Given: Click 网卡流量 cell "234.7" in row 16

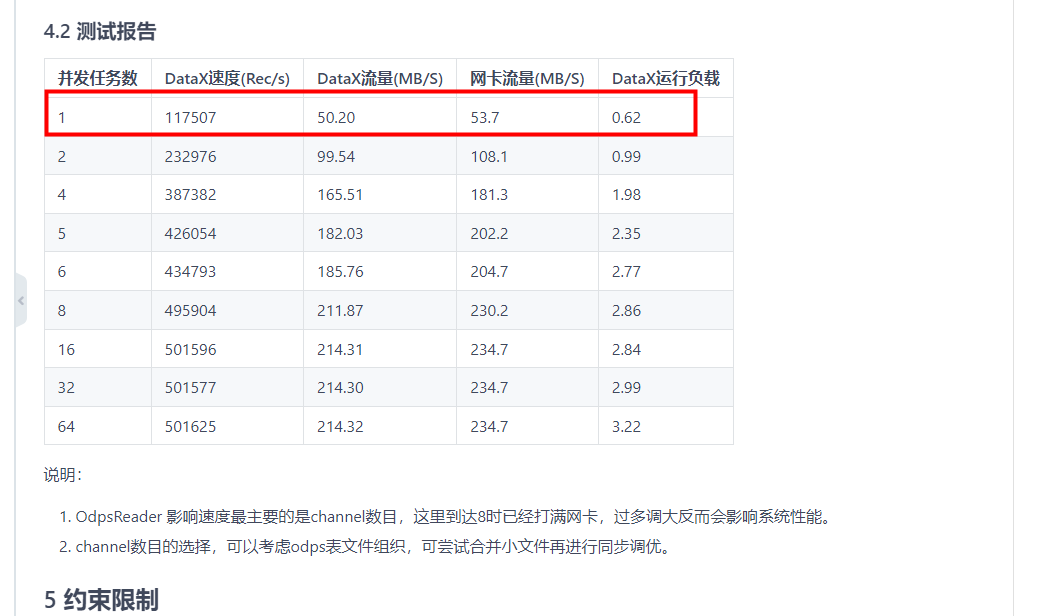Looking at the screenshot, I should click(528, 349).
